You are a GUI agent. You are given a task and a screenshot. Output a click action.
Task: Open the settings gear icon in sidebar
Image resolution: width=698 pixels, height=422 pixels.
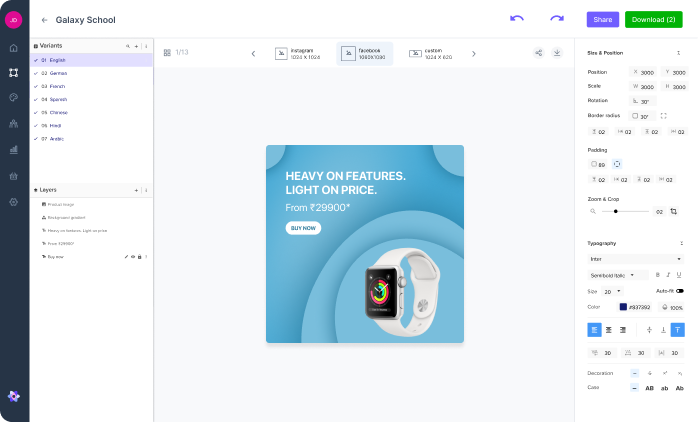tap(14, 202)
